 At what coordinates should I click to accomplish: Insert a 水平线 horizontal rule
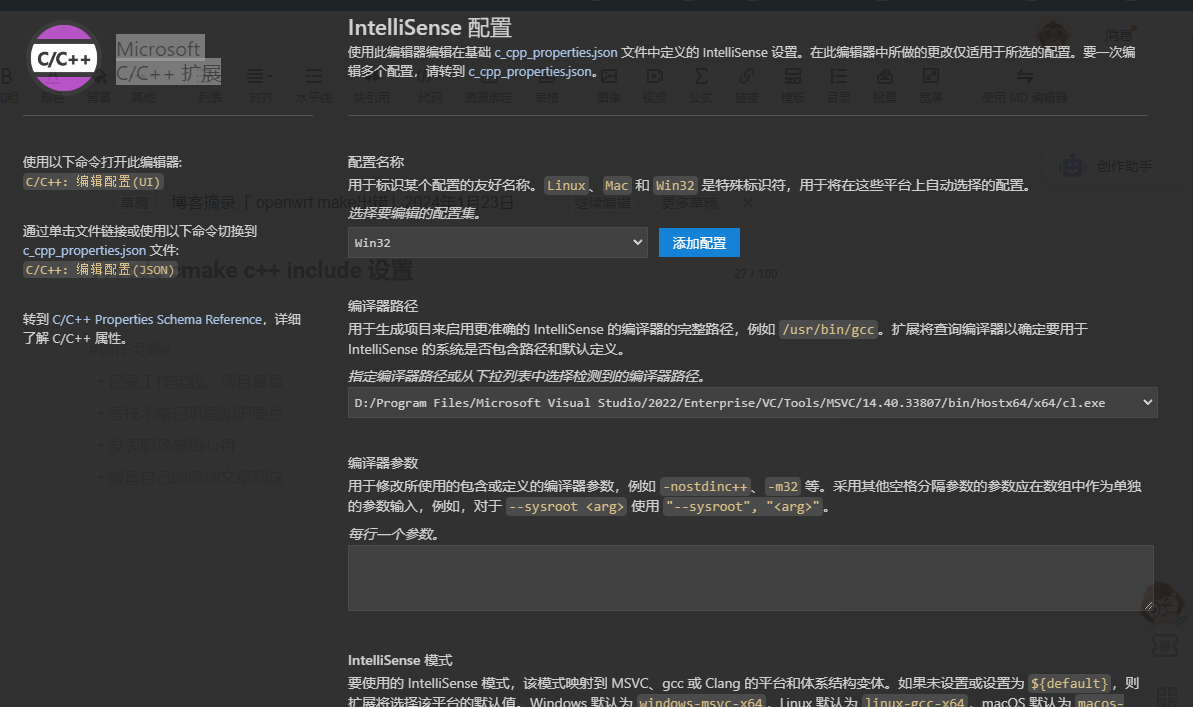tap(313, 82)
